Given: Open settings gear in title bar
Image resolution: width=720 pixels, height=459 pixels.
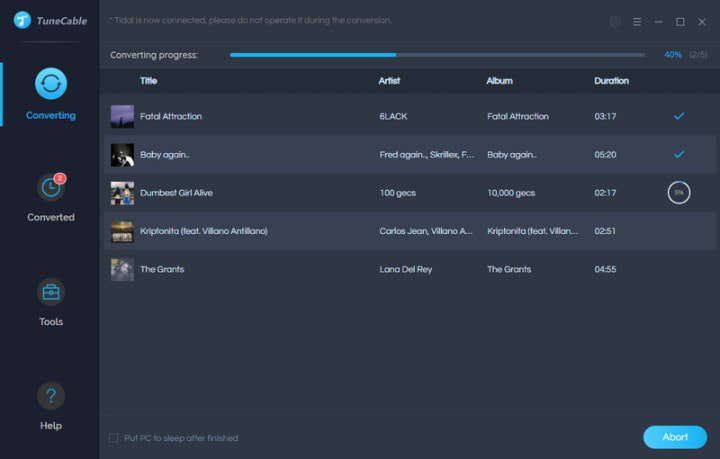Looking at the screenshot, I should click(x=615, y=22).
